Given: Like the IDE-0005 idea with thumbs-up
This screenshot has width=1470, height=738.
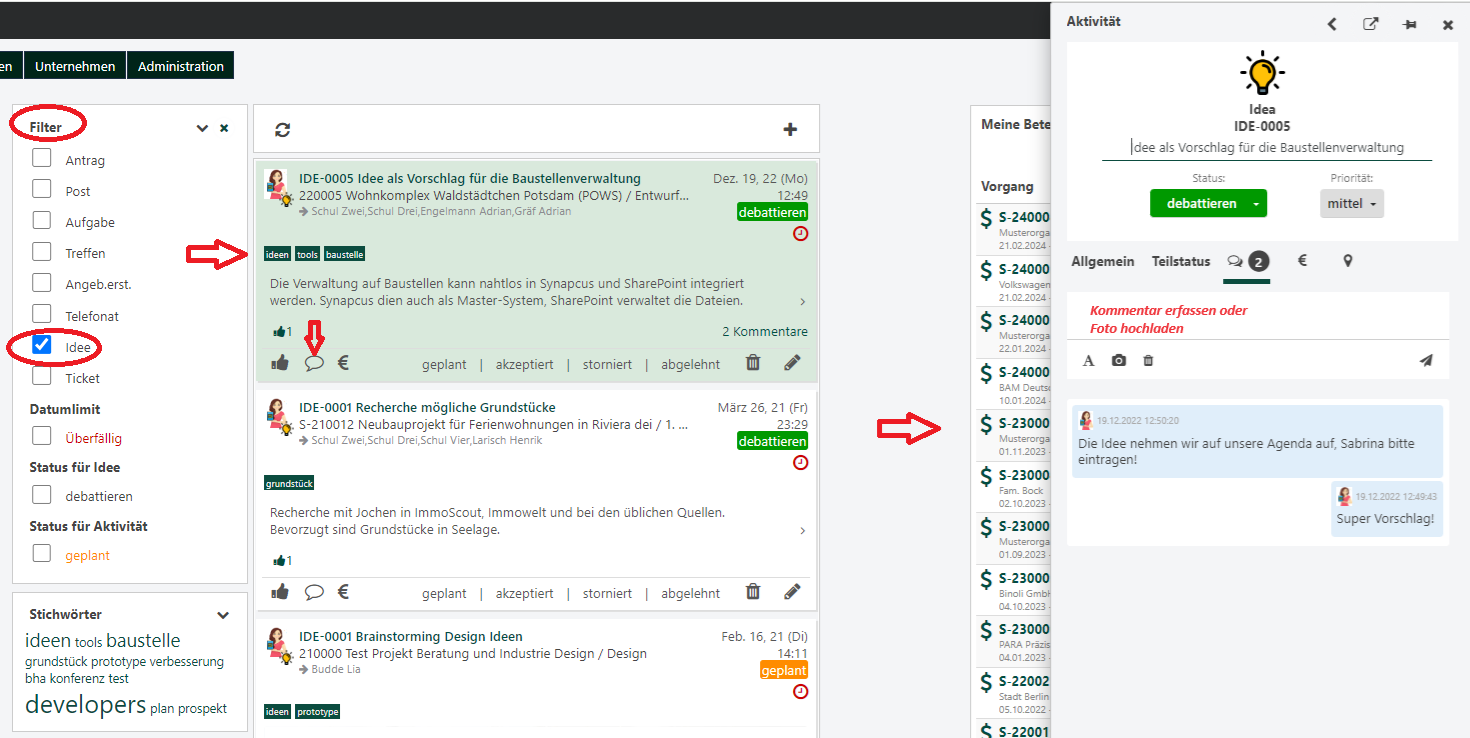Looking at the screenshot, I should [x=280, y=363].
